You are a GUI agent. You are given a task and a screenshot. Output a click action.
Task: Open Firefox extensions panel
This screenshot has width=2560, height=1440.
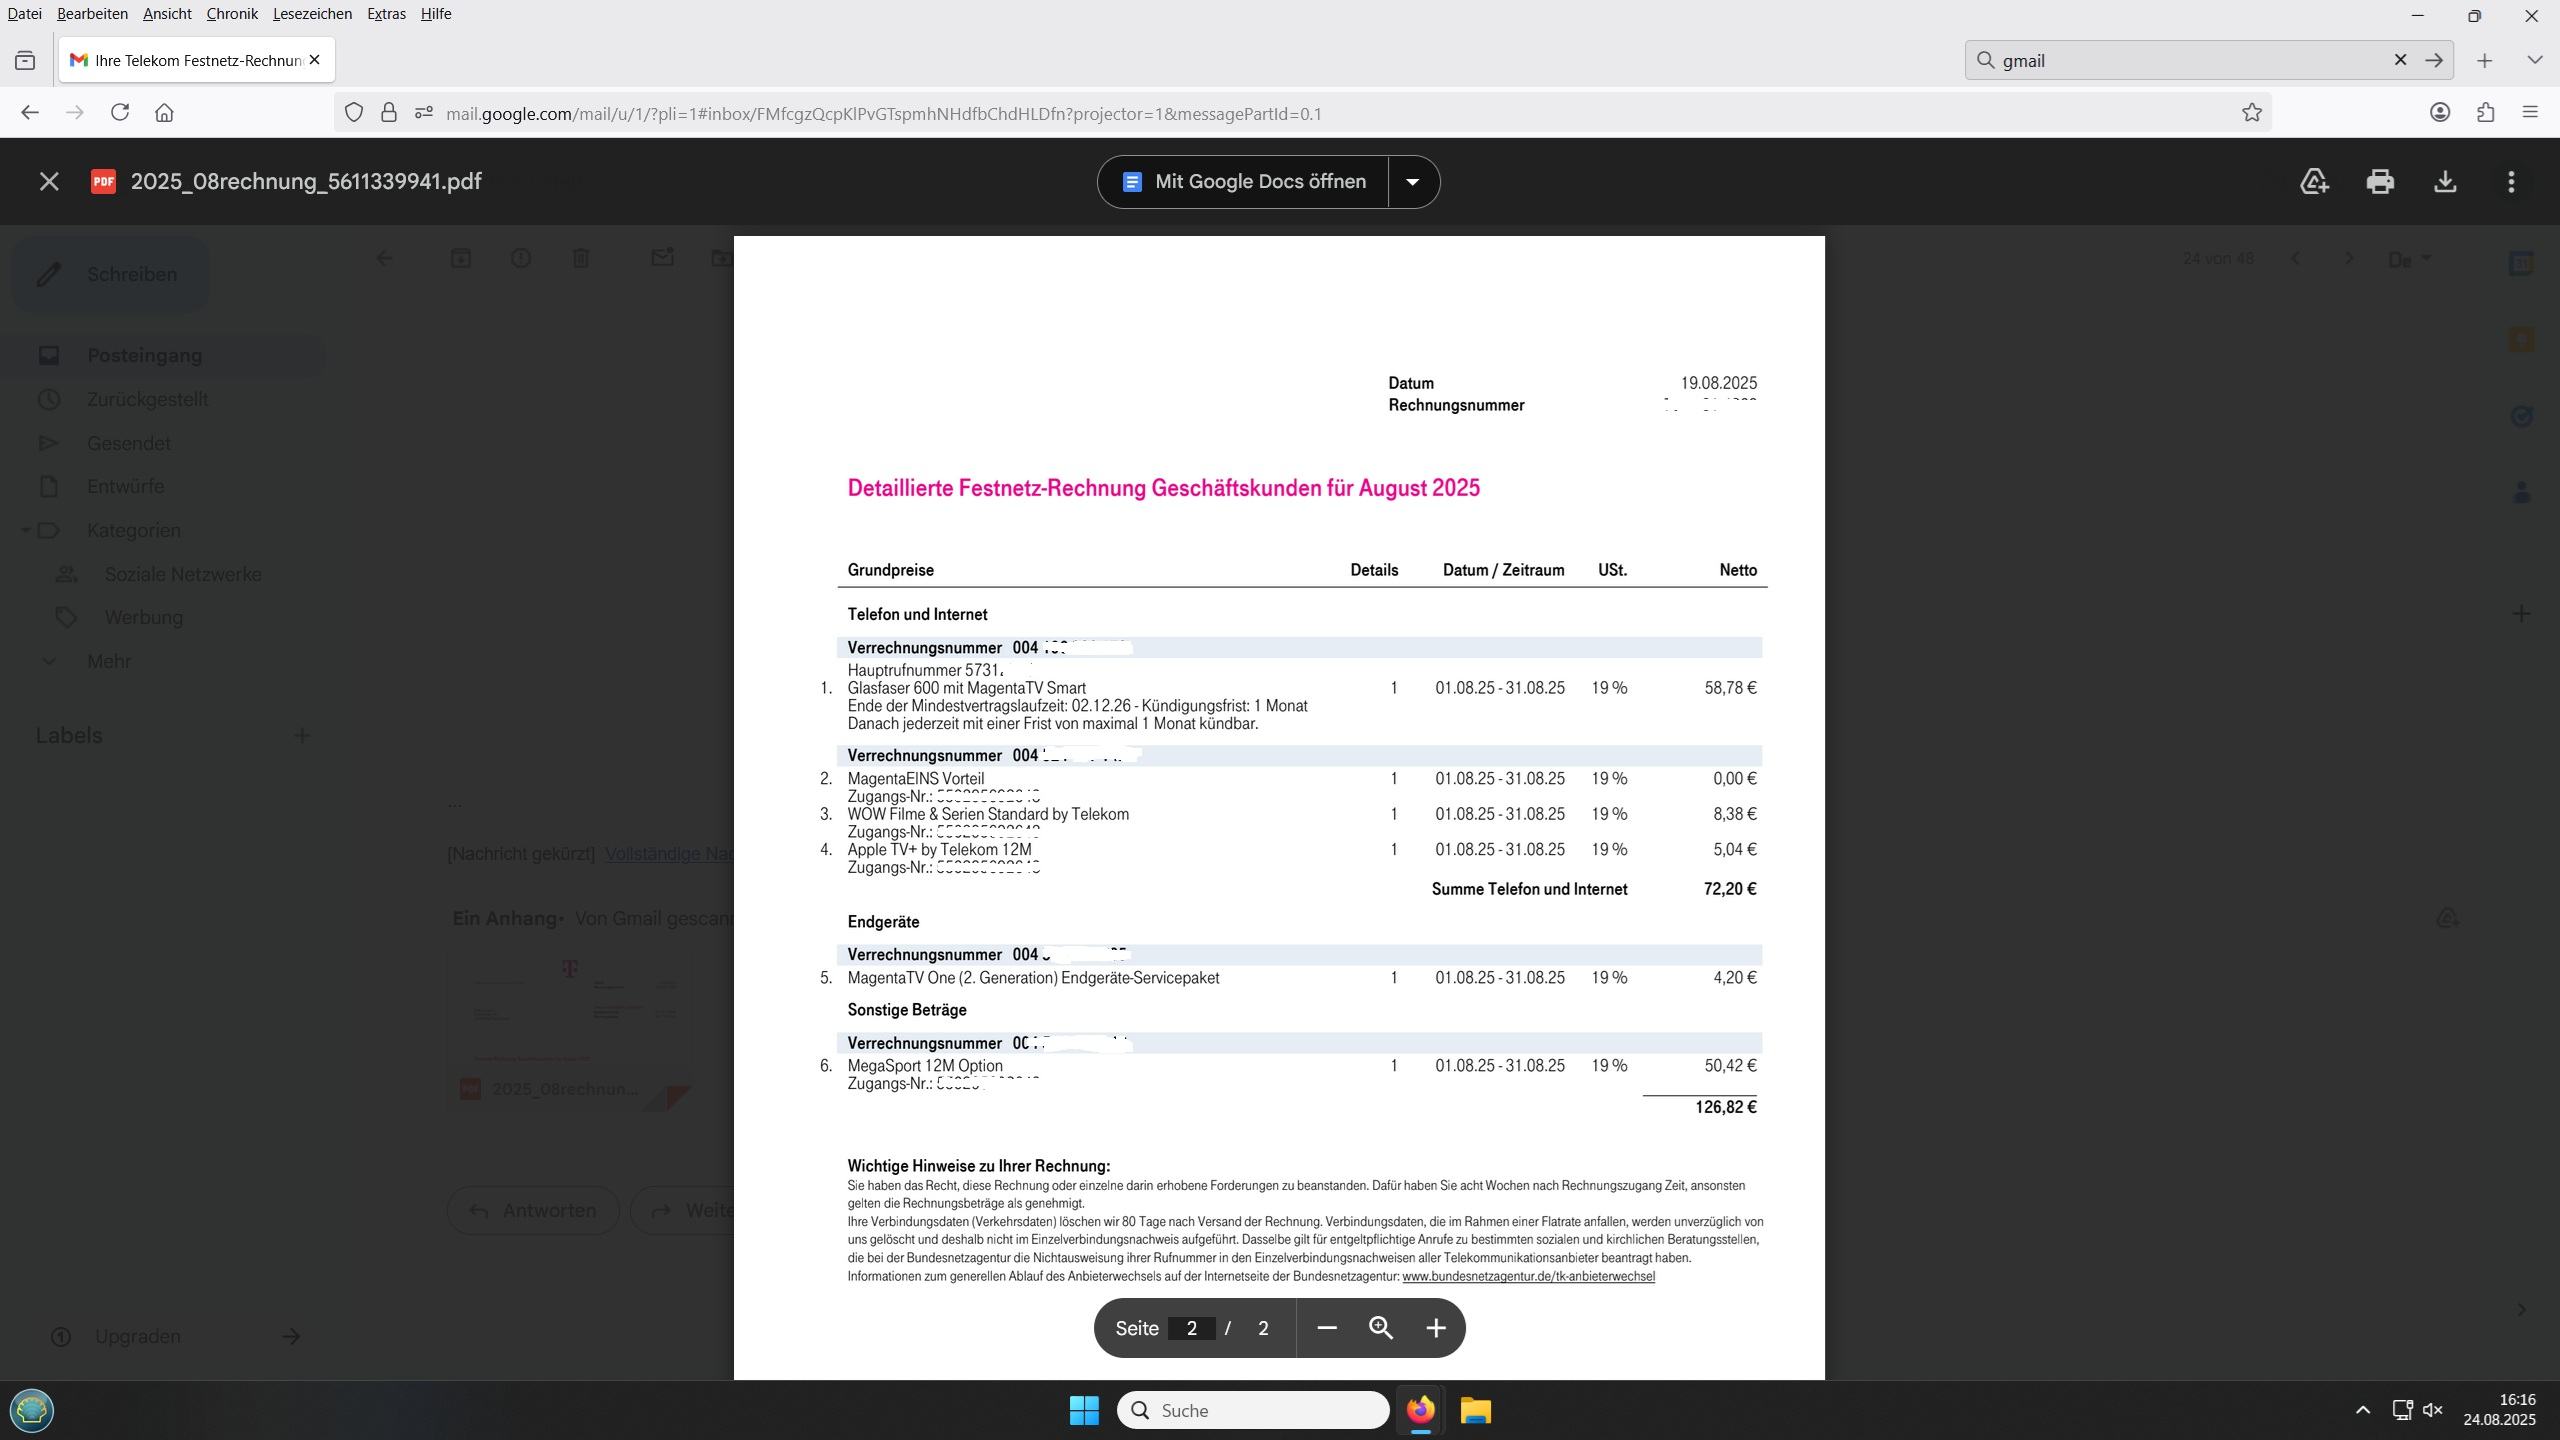(x=2486, y=113)
